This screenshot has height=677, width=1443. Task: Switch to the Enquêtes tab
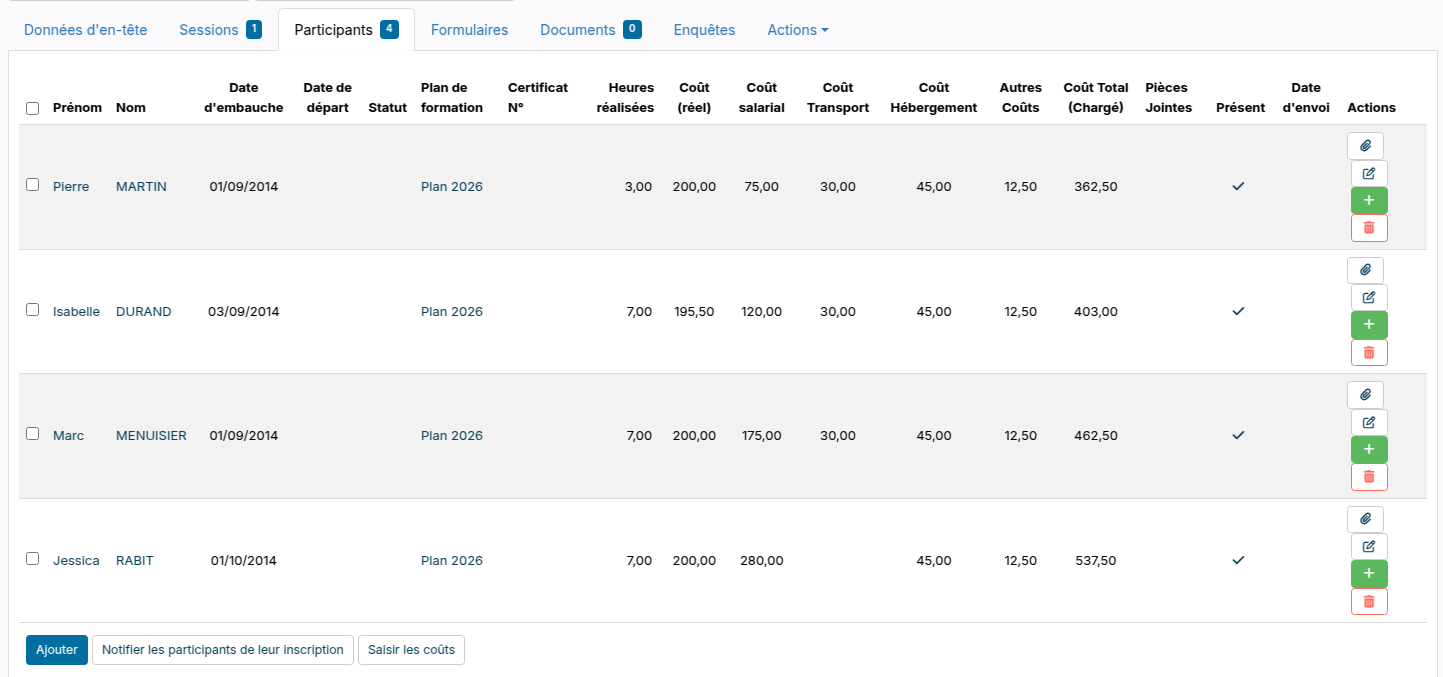click(704, 30)
